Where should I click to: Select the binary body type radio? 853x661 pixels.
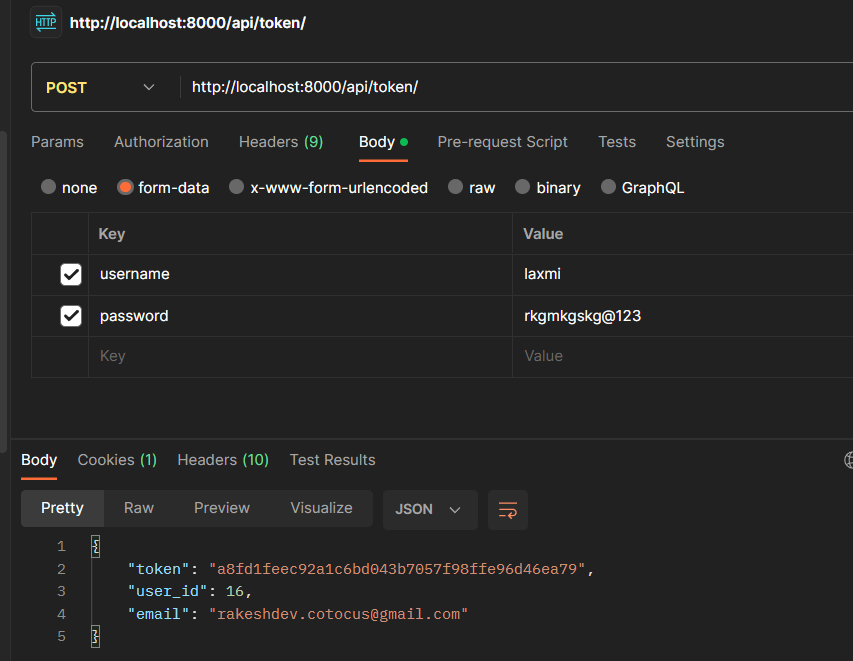click(522, 187)
